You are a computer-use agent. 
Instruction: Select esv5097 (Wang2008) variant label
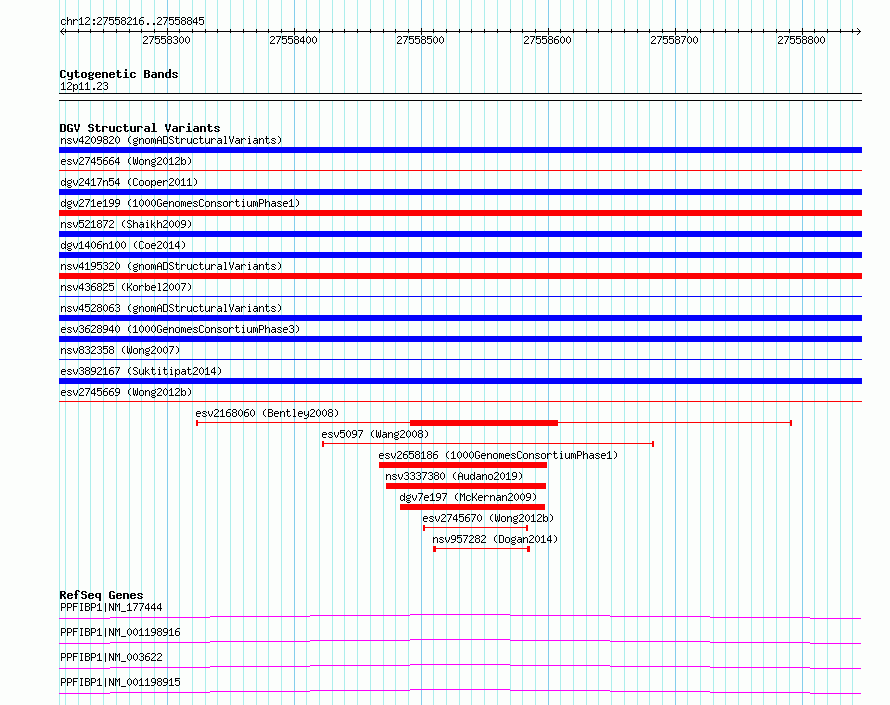click(x=375, y=434)
